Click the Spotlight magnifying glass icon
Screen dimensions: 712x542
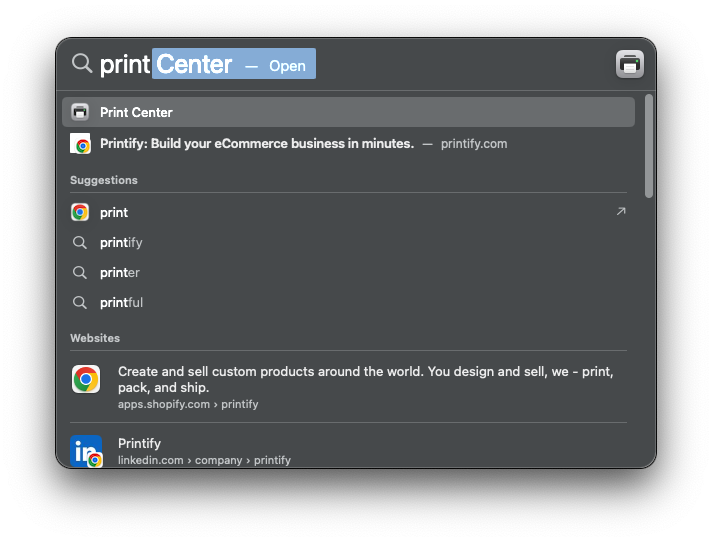(x=82, y=64)
